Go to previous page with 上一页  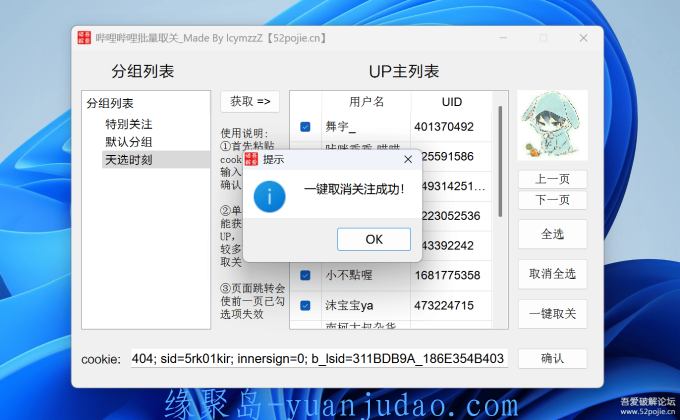[x=552, y=179]
